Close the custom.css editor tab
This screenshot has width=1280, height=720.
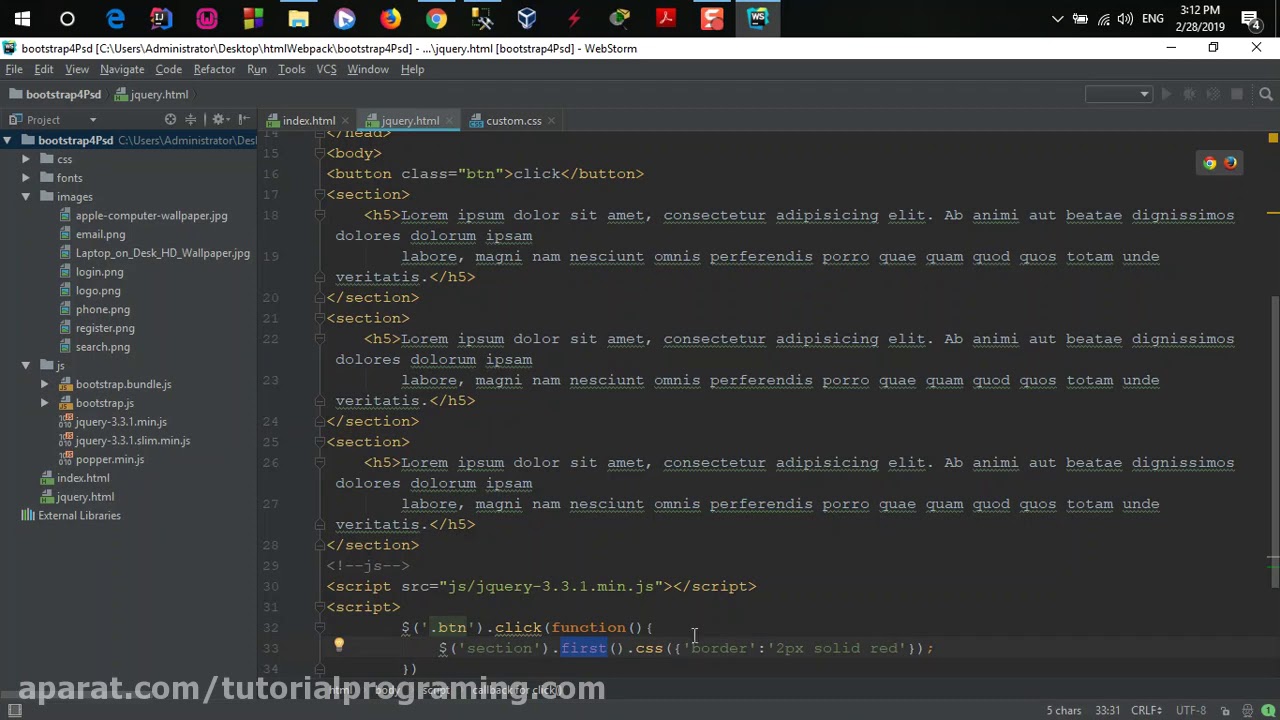point(551,121)
